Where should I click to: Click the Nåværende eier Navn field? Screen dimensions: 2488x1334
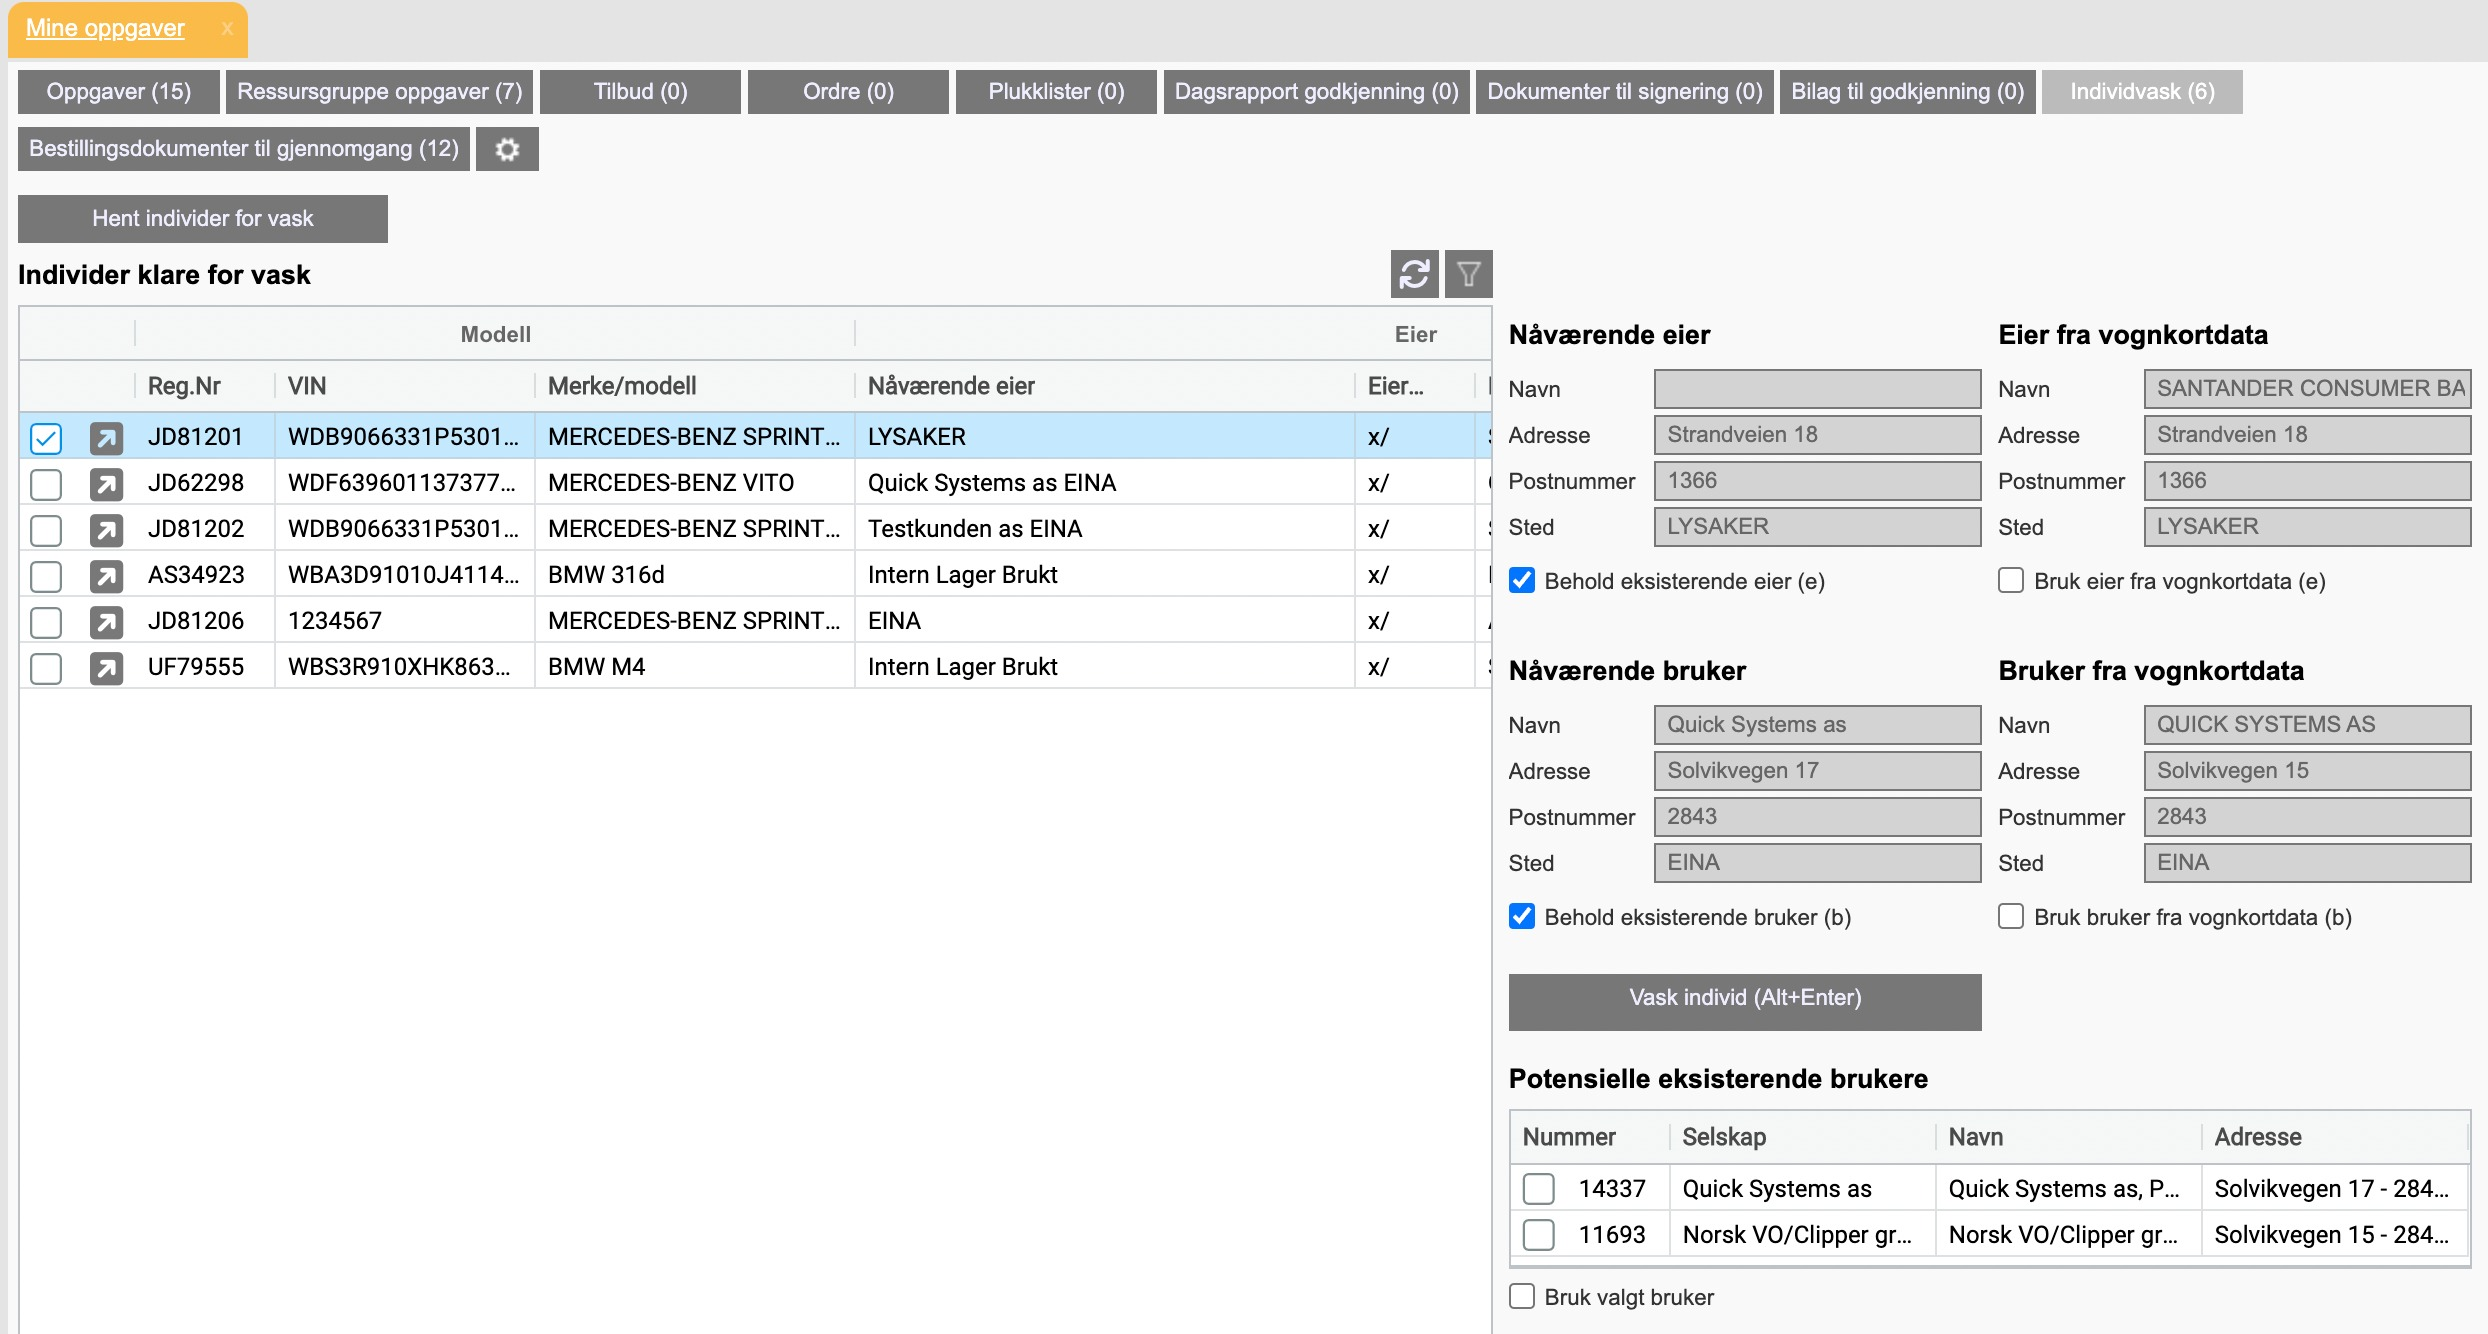1816,389
